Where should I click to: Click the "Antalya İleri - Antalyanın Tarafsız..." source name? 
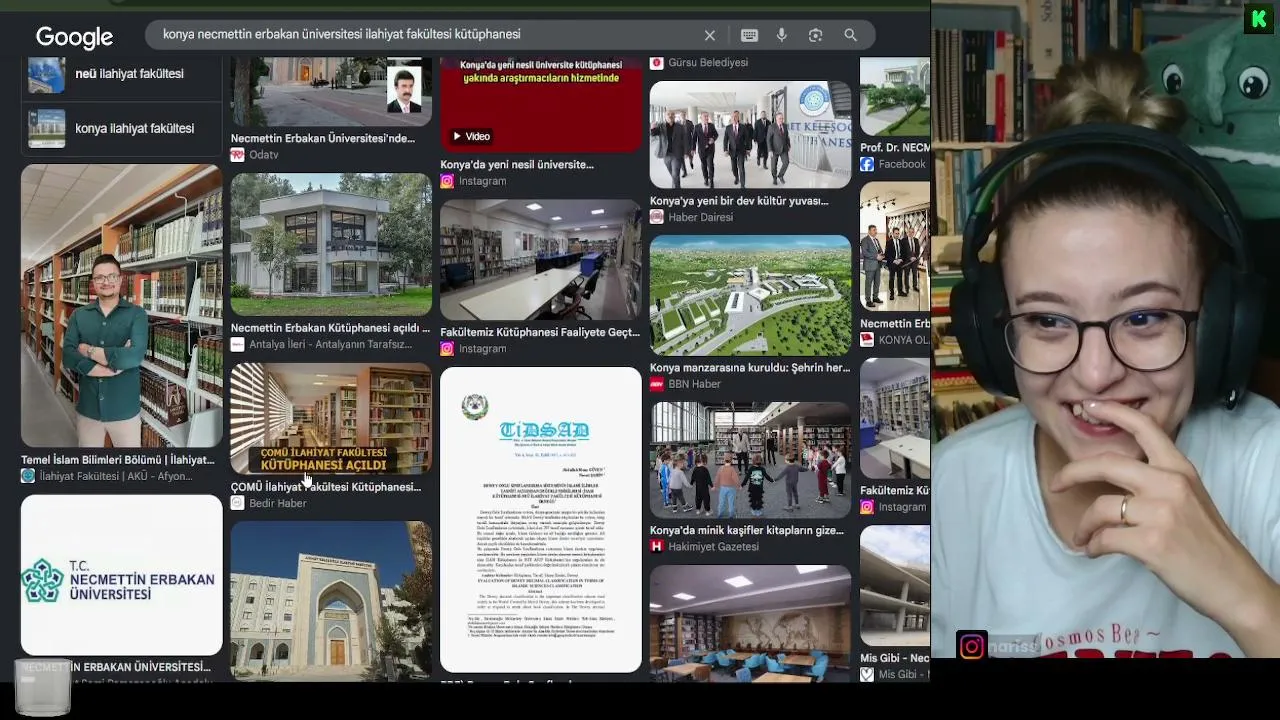click(331, 344)
